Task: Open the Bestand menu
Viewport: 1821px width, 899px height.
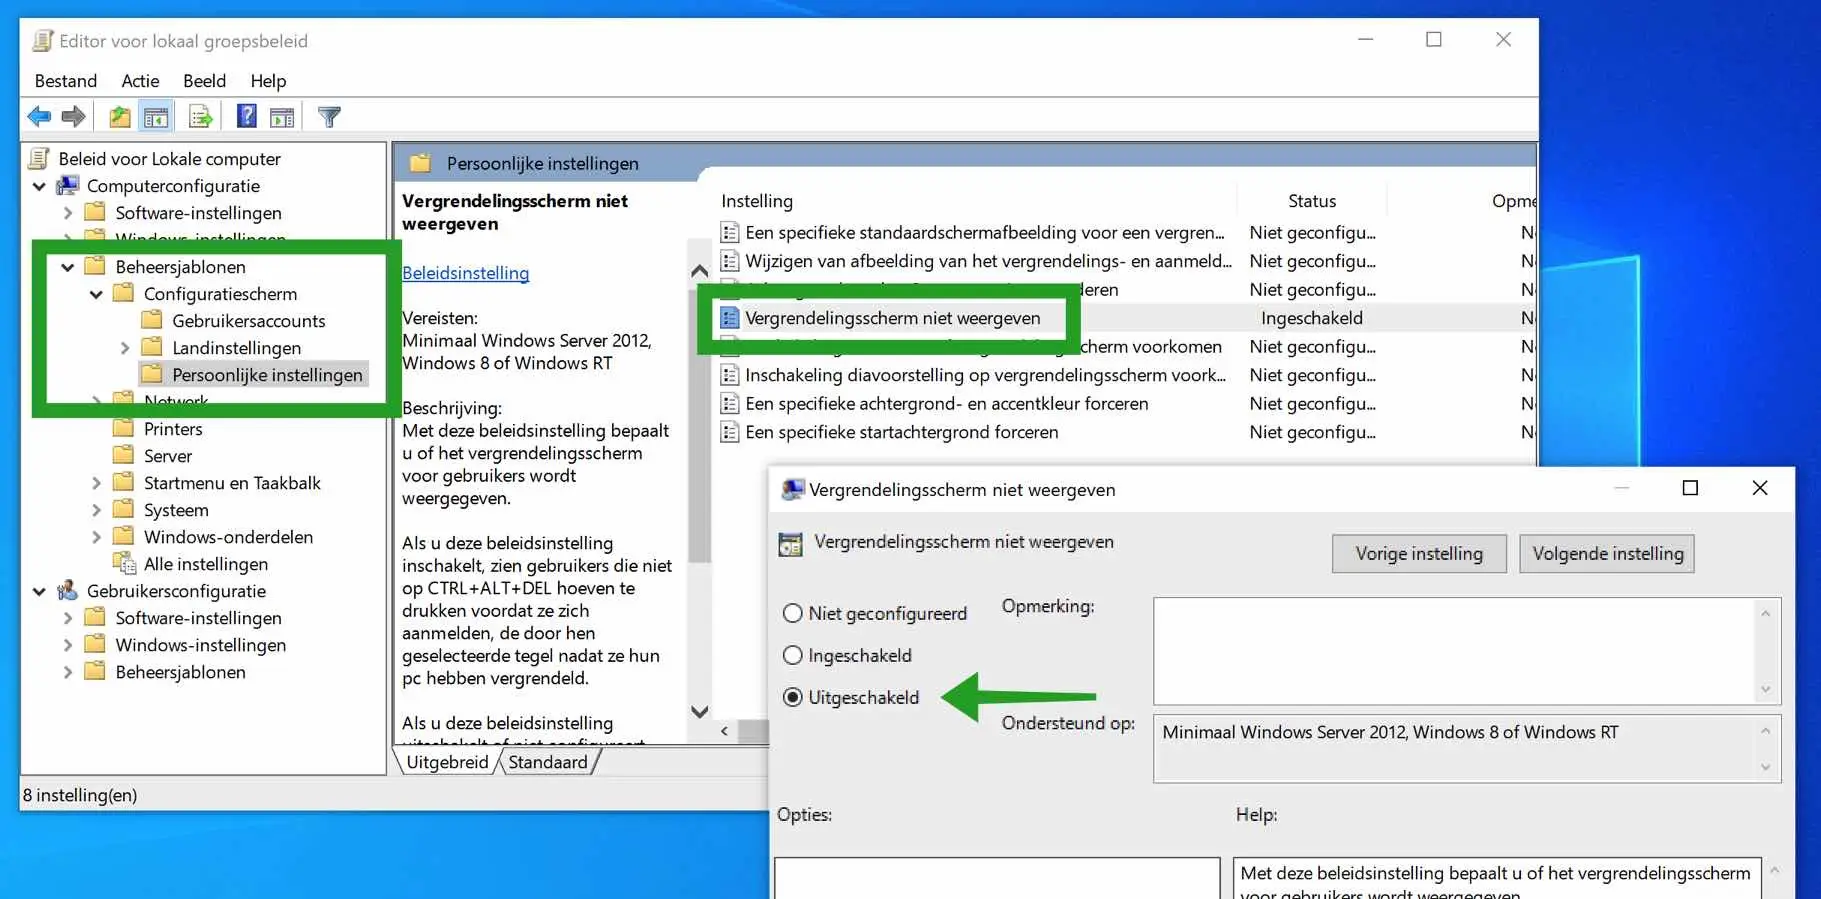Action: 66,81
